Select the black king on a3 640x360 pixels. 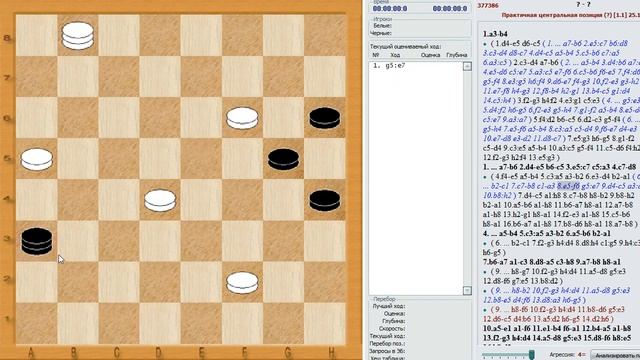37,241
